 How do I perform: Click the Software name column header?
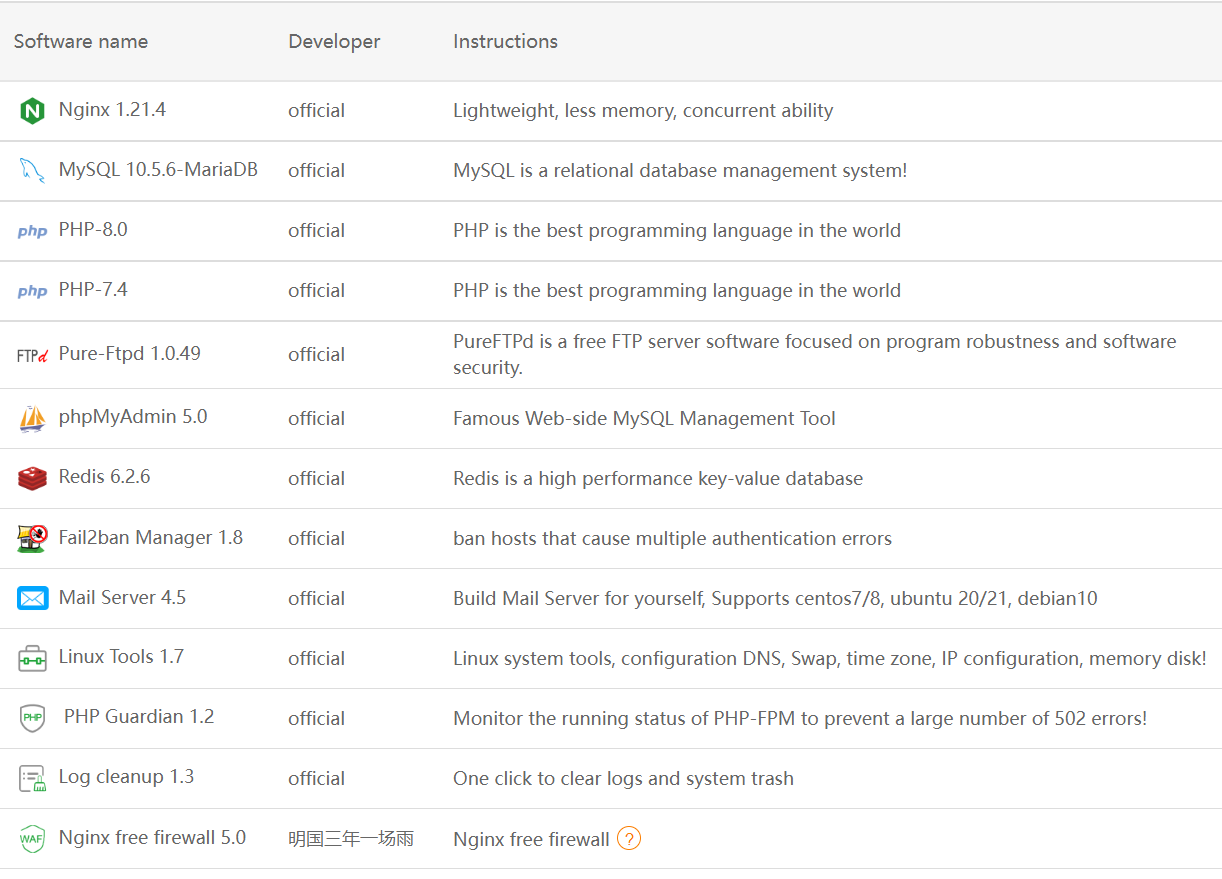[81, 42]
